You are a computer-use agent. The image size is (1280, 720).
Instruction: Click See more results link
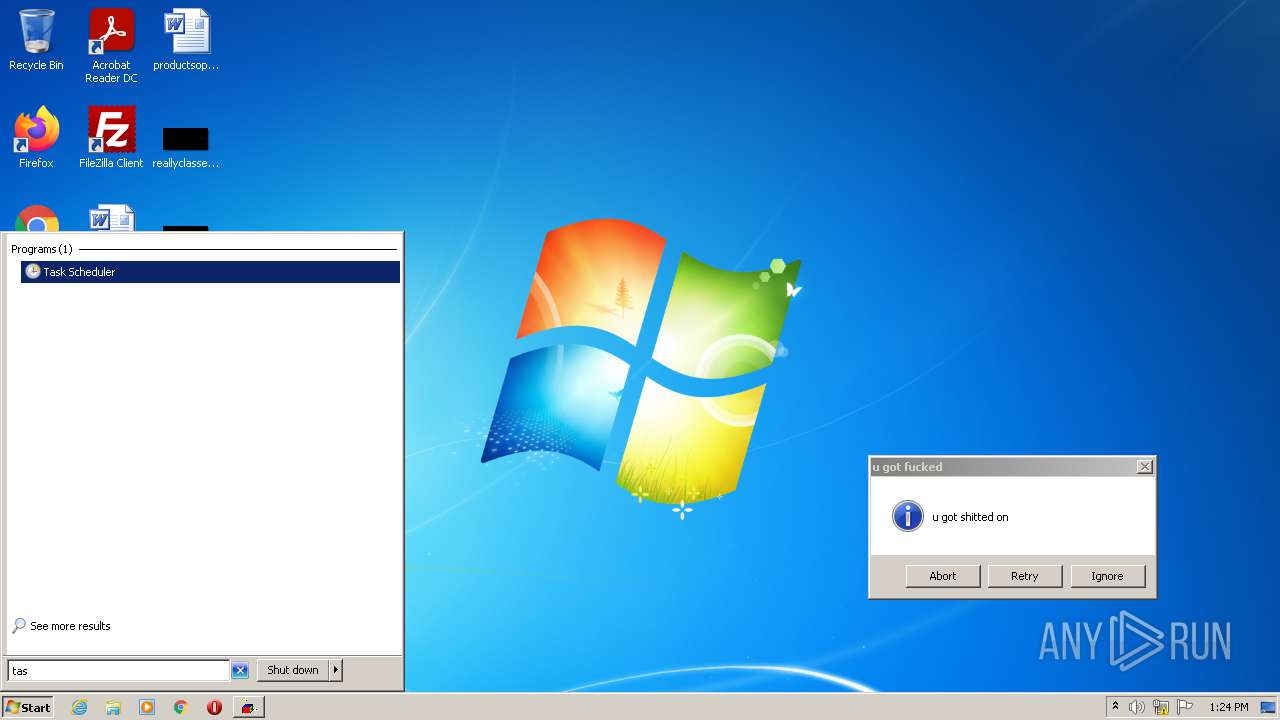(62, 626)
